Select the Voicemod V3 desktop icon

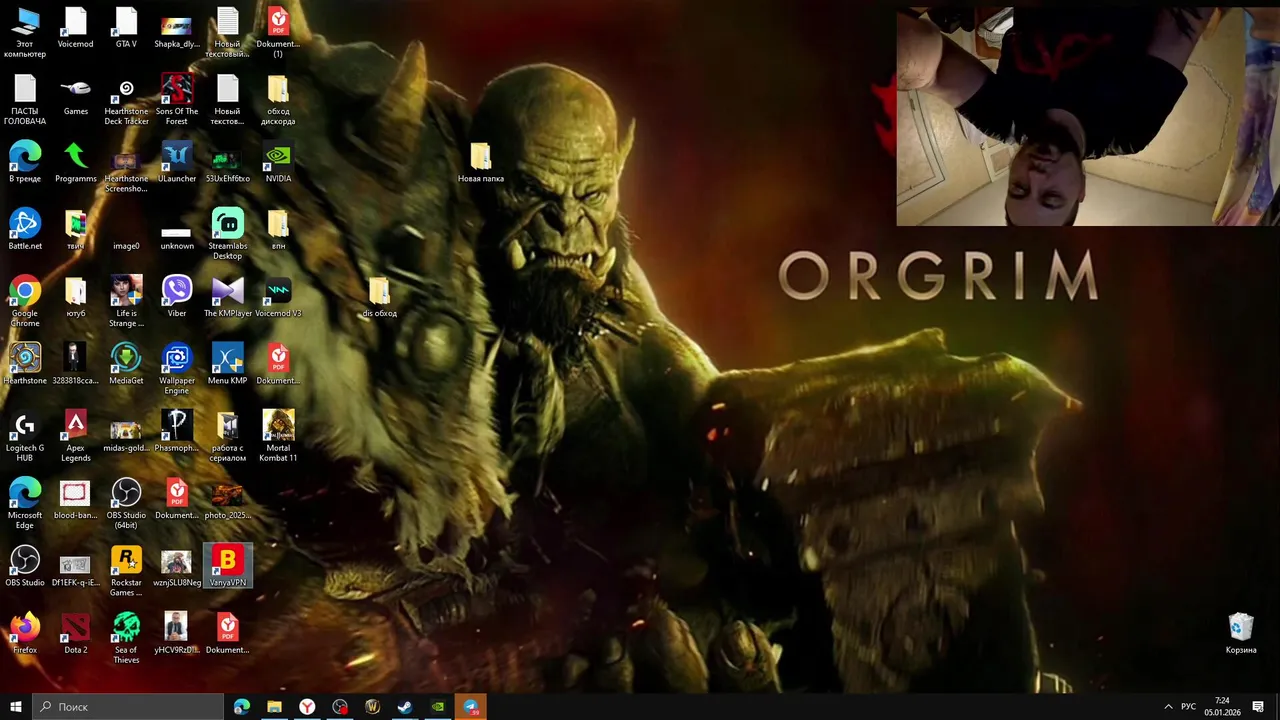278,297
